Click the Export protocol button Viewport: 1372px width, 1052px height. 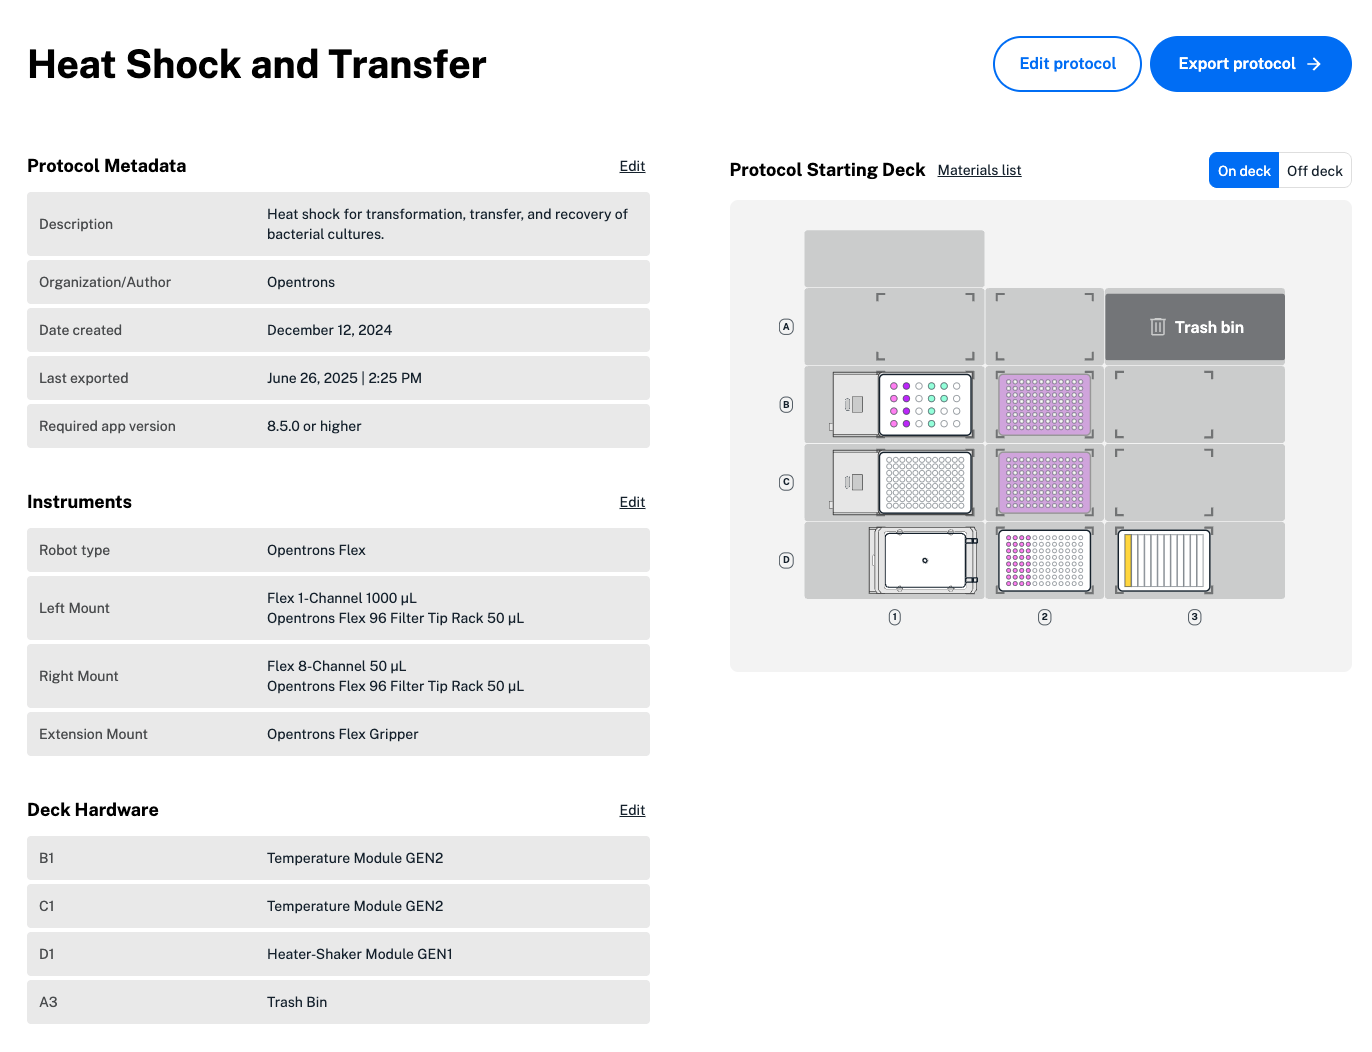click(1250, 64)
